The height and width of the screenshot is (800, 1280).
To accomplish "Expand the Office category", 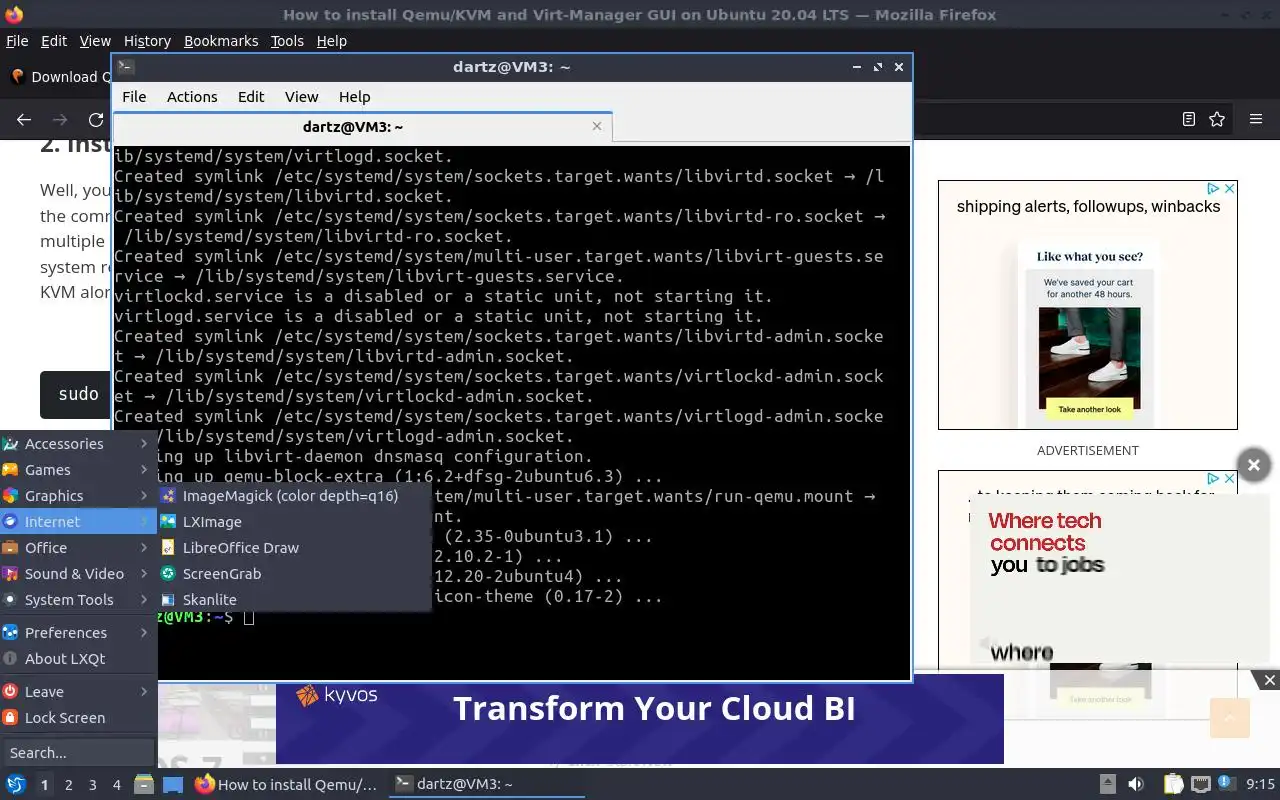I will [79, 547].
